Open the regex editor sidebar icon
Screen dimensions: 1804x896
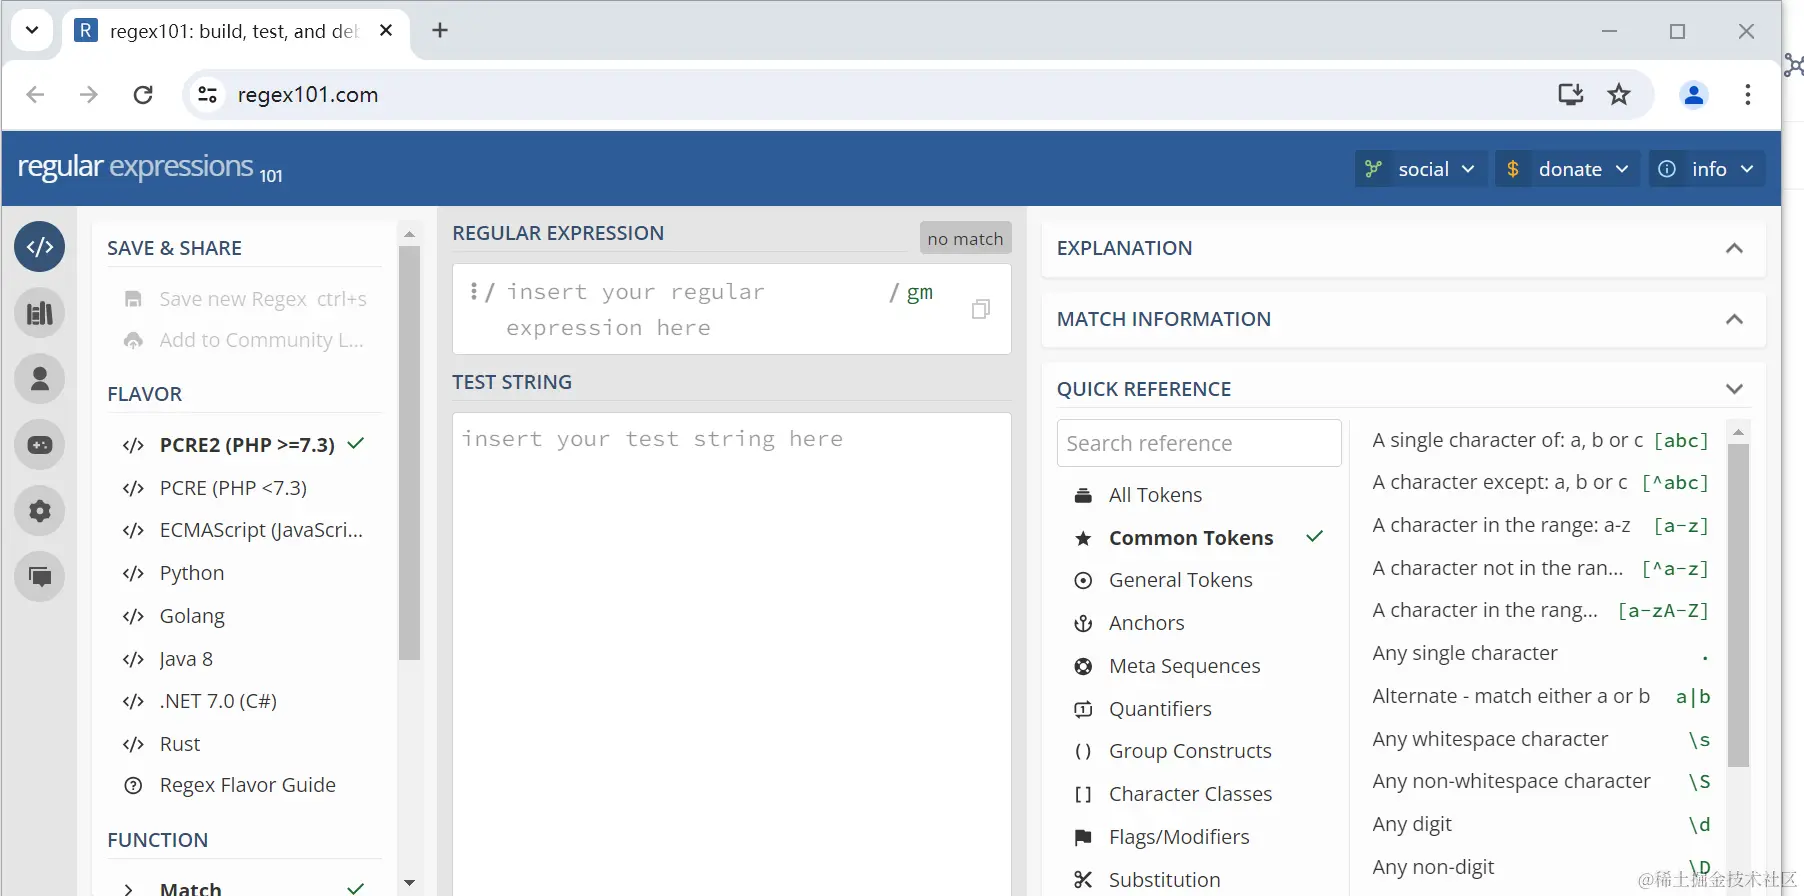[40, 247]
